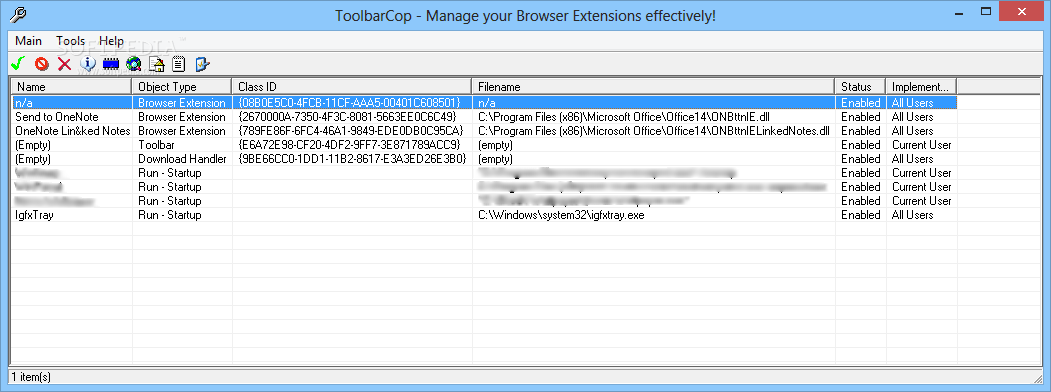Screen dimensions: 1051x392
Task: Sort by the Filename column header
Action: tap(654, 86)
